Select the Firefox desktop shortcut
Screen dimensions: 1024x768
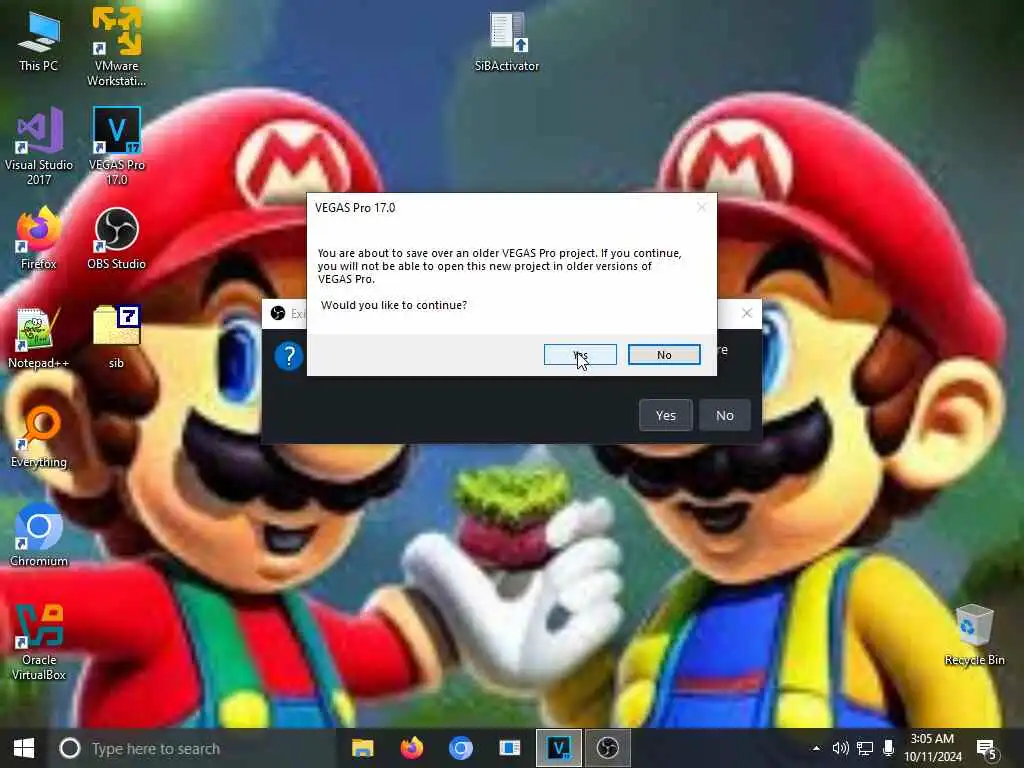pyautogui.click(x=39, y=238)
